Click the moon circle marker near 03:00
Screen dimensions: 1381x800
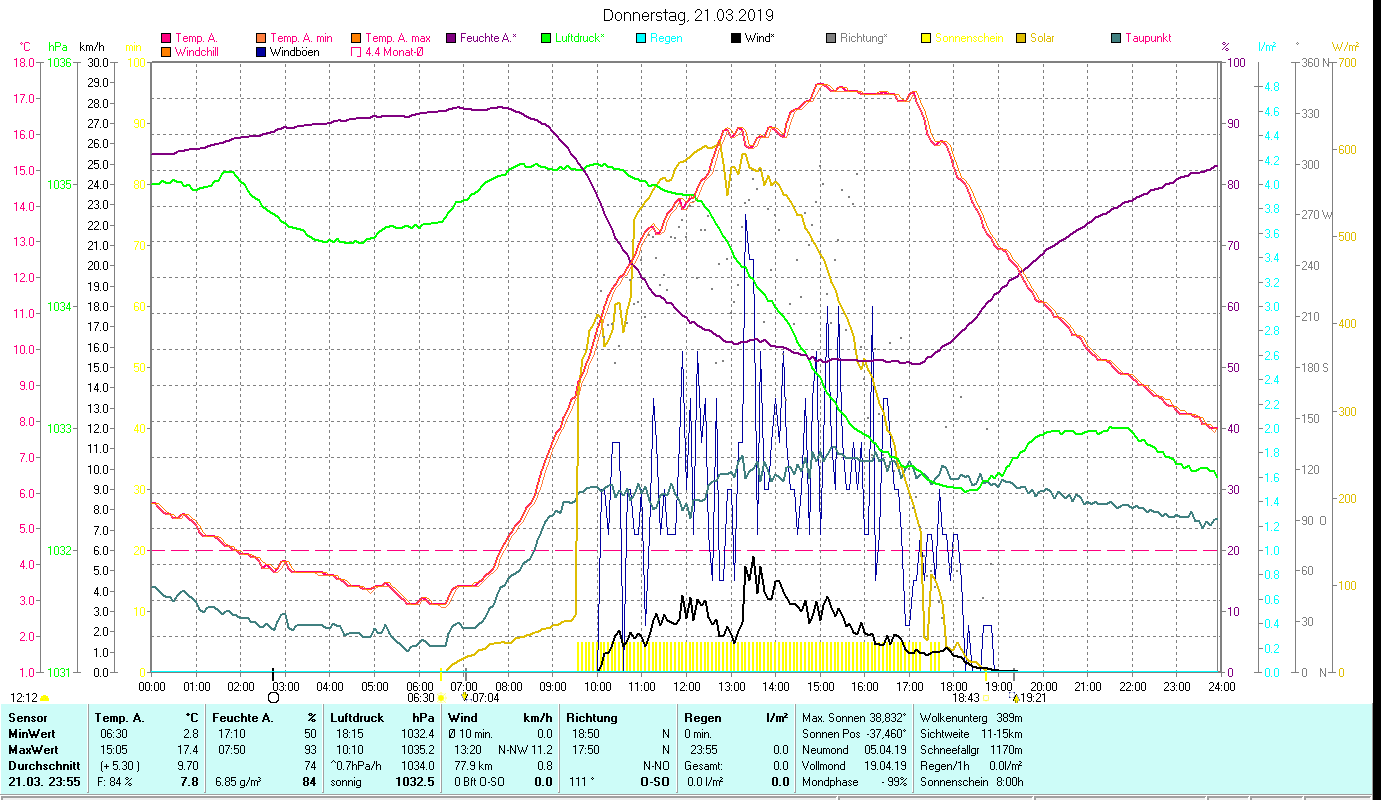(274, 698)
